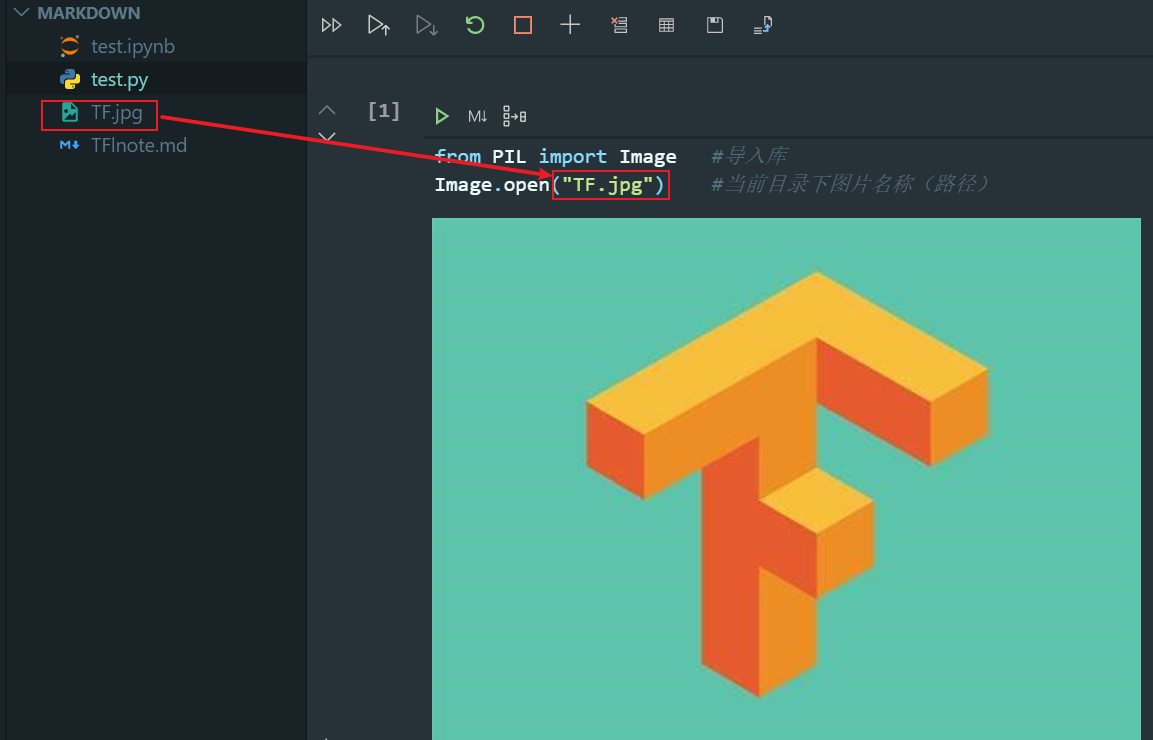Save the notebook with the disk icon

tap(715, 25)
